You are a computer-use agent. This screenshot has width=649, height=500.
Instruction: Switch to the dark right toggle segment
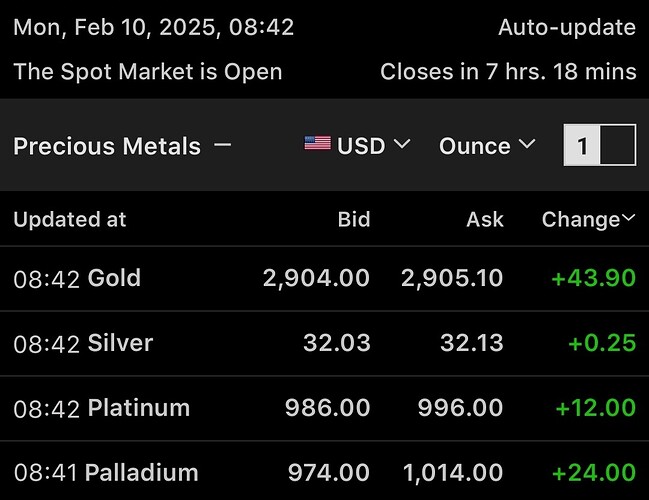coord(618,145)
